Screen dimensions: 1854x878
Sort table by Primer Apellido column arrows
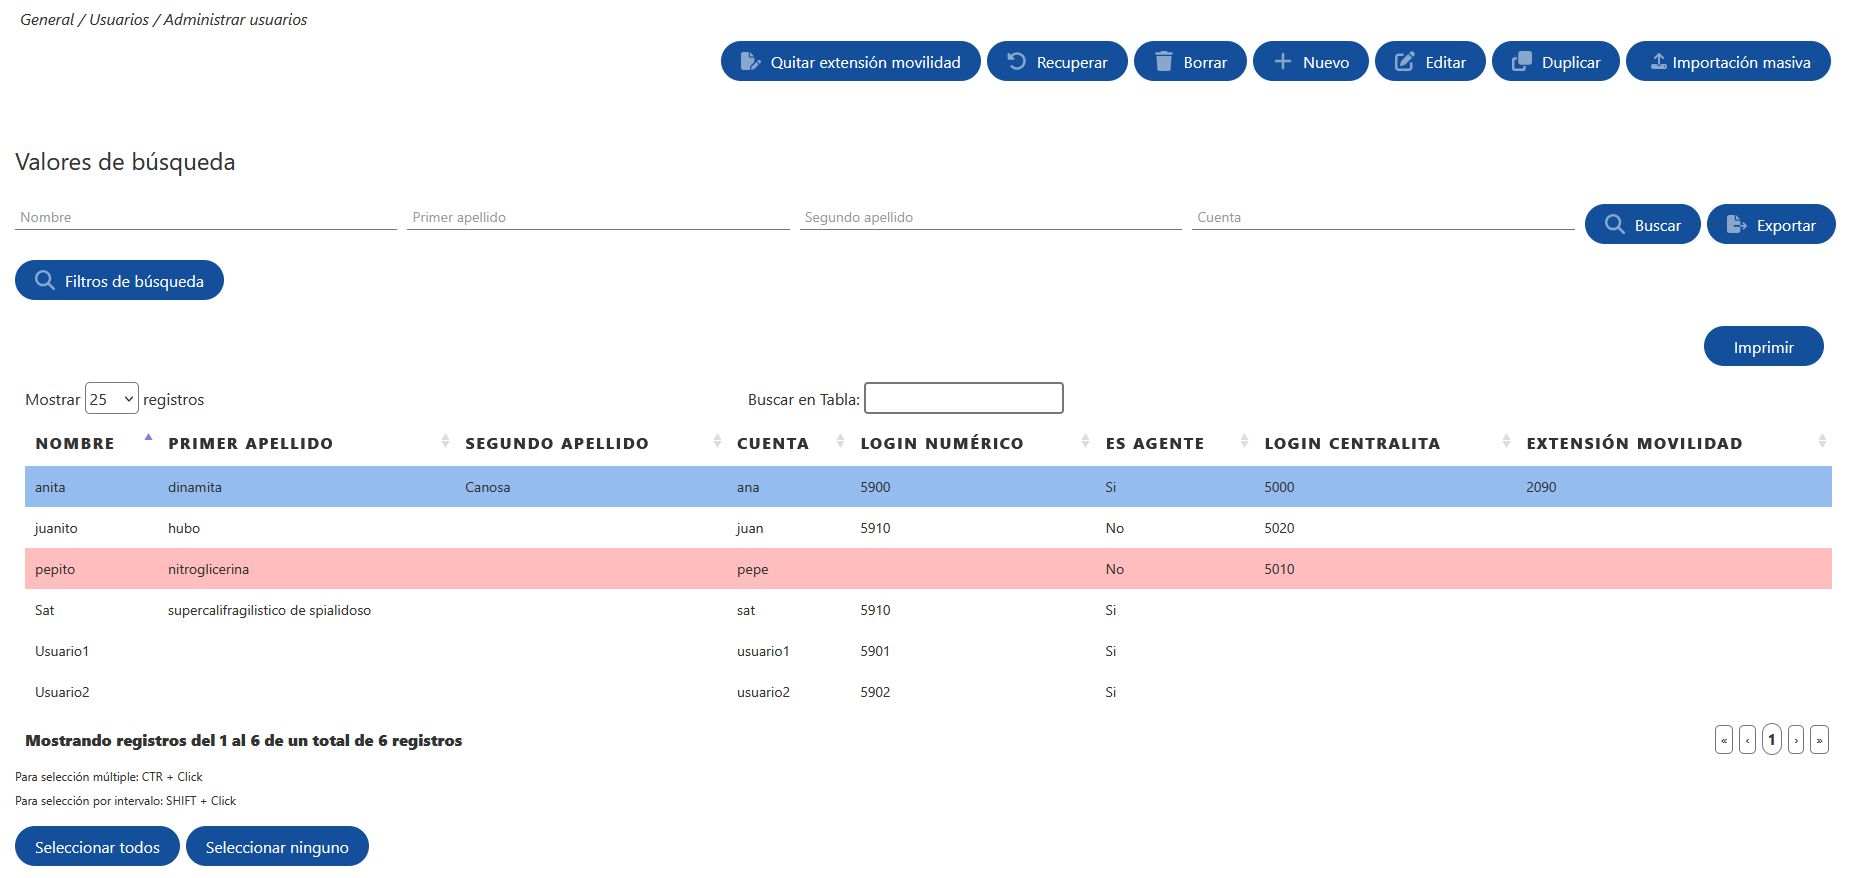point(445,442)
